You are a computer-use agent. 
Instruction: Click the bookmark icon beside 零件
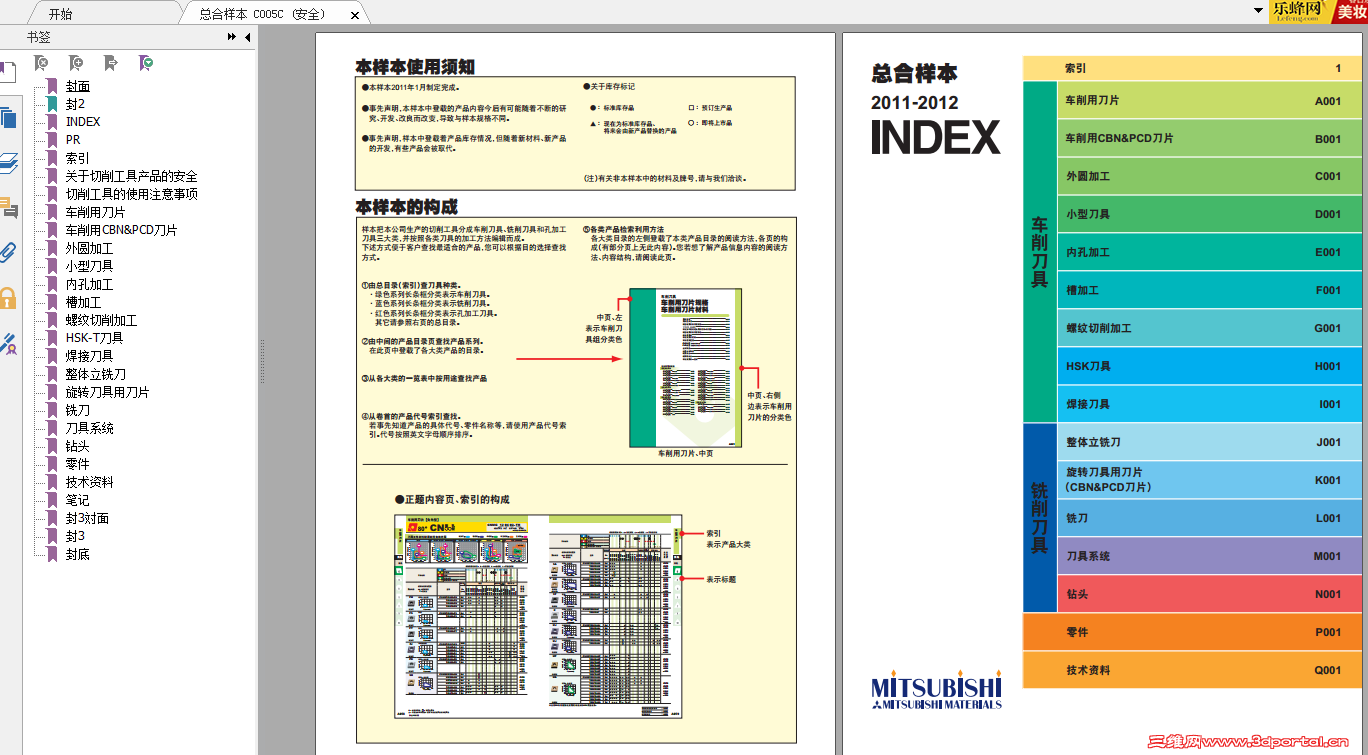tap(52, 464)
